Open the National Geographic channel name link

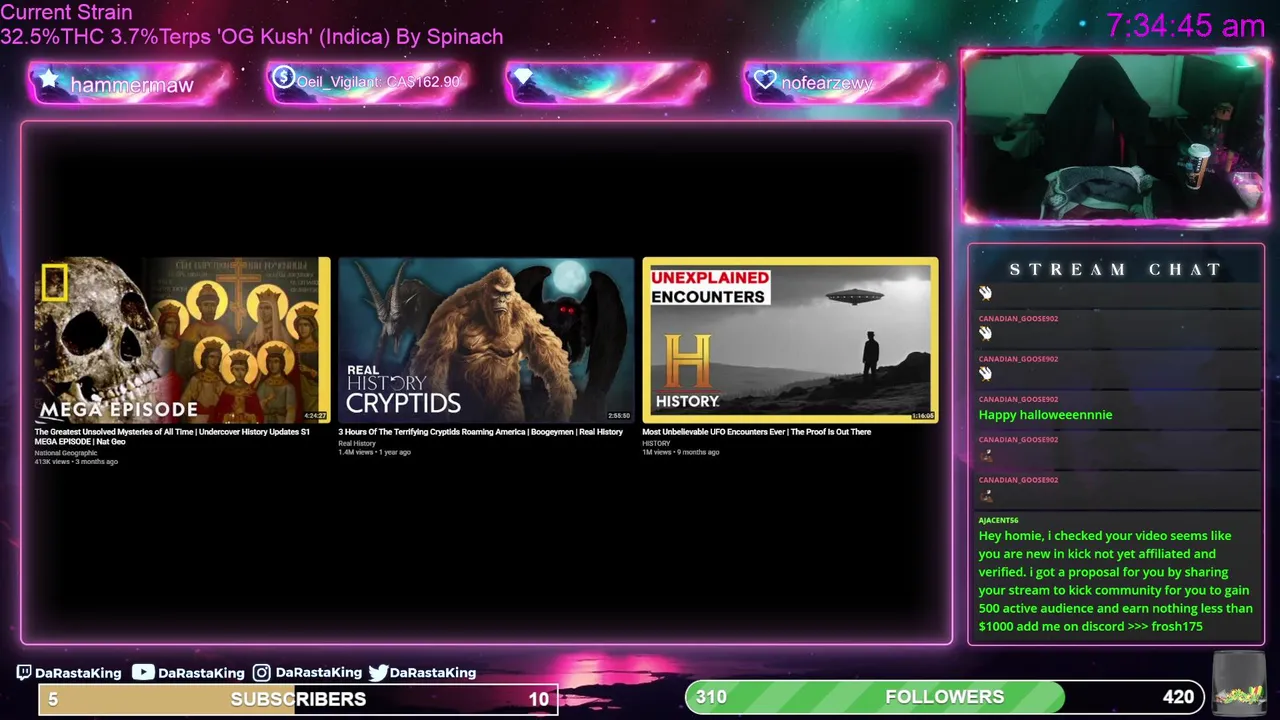[66, 453]
